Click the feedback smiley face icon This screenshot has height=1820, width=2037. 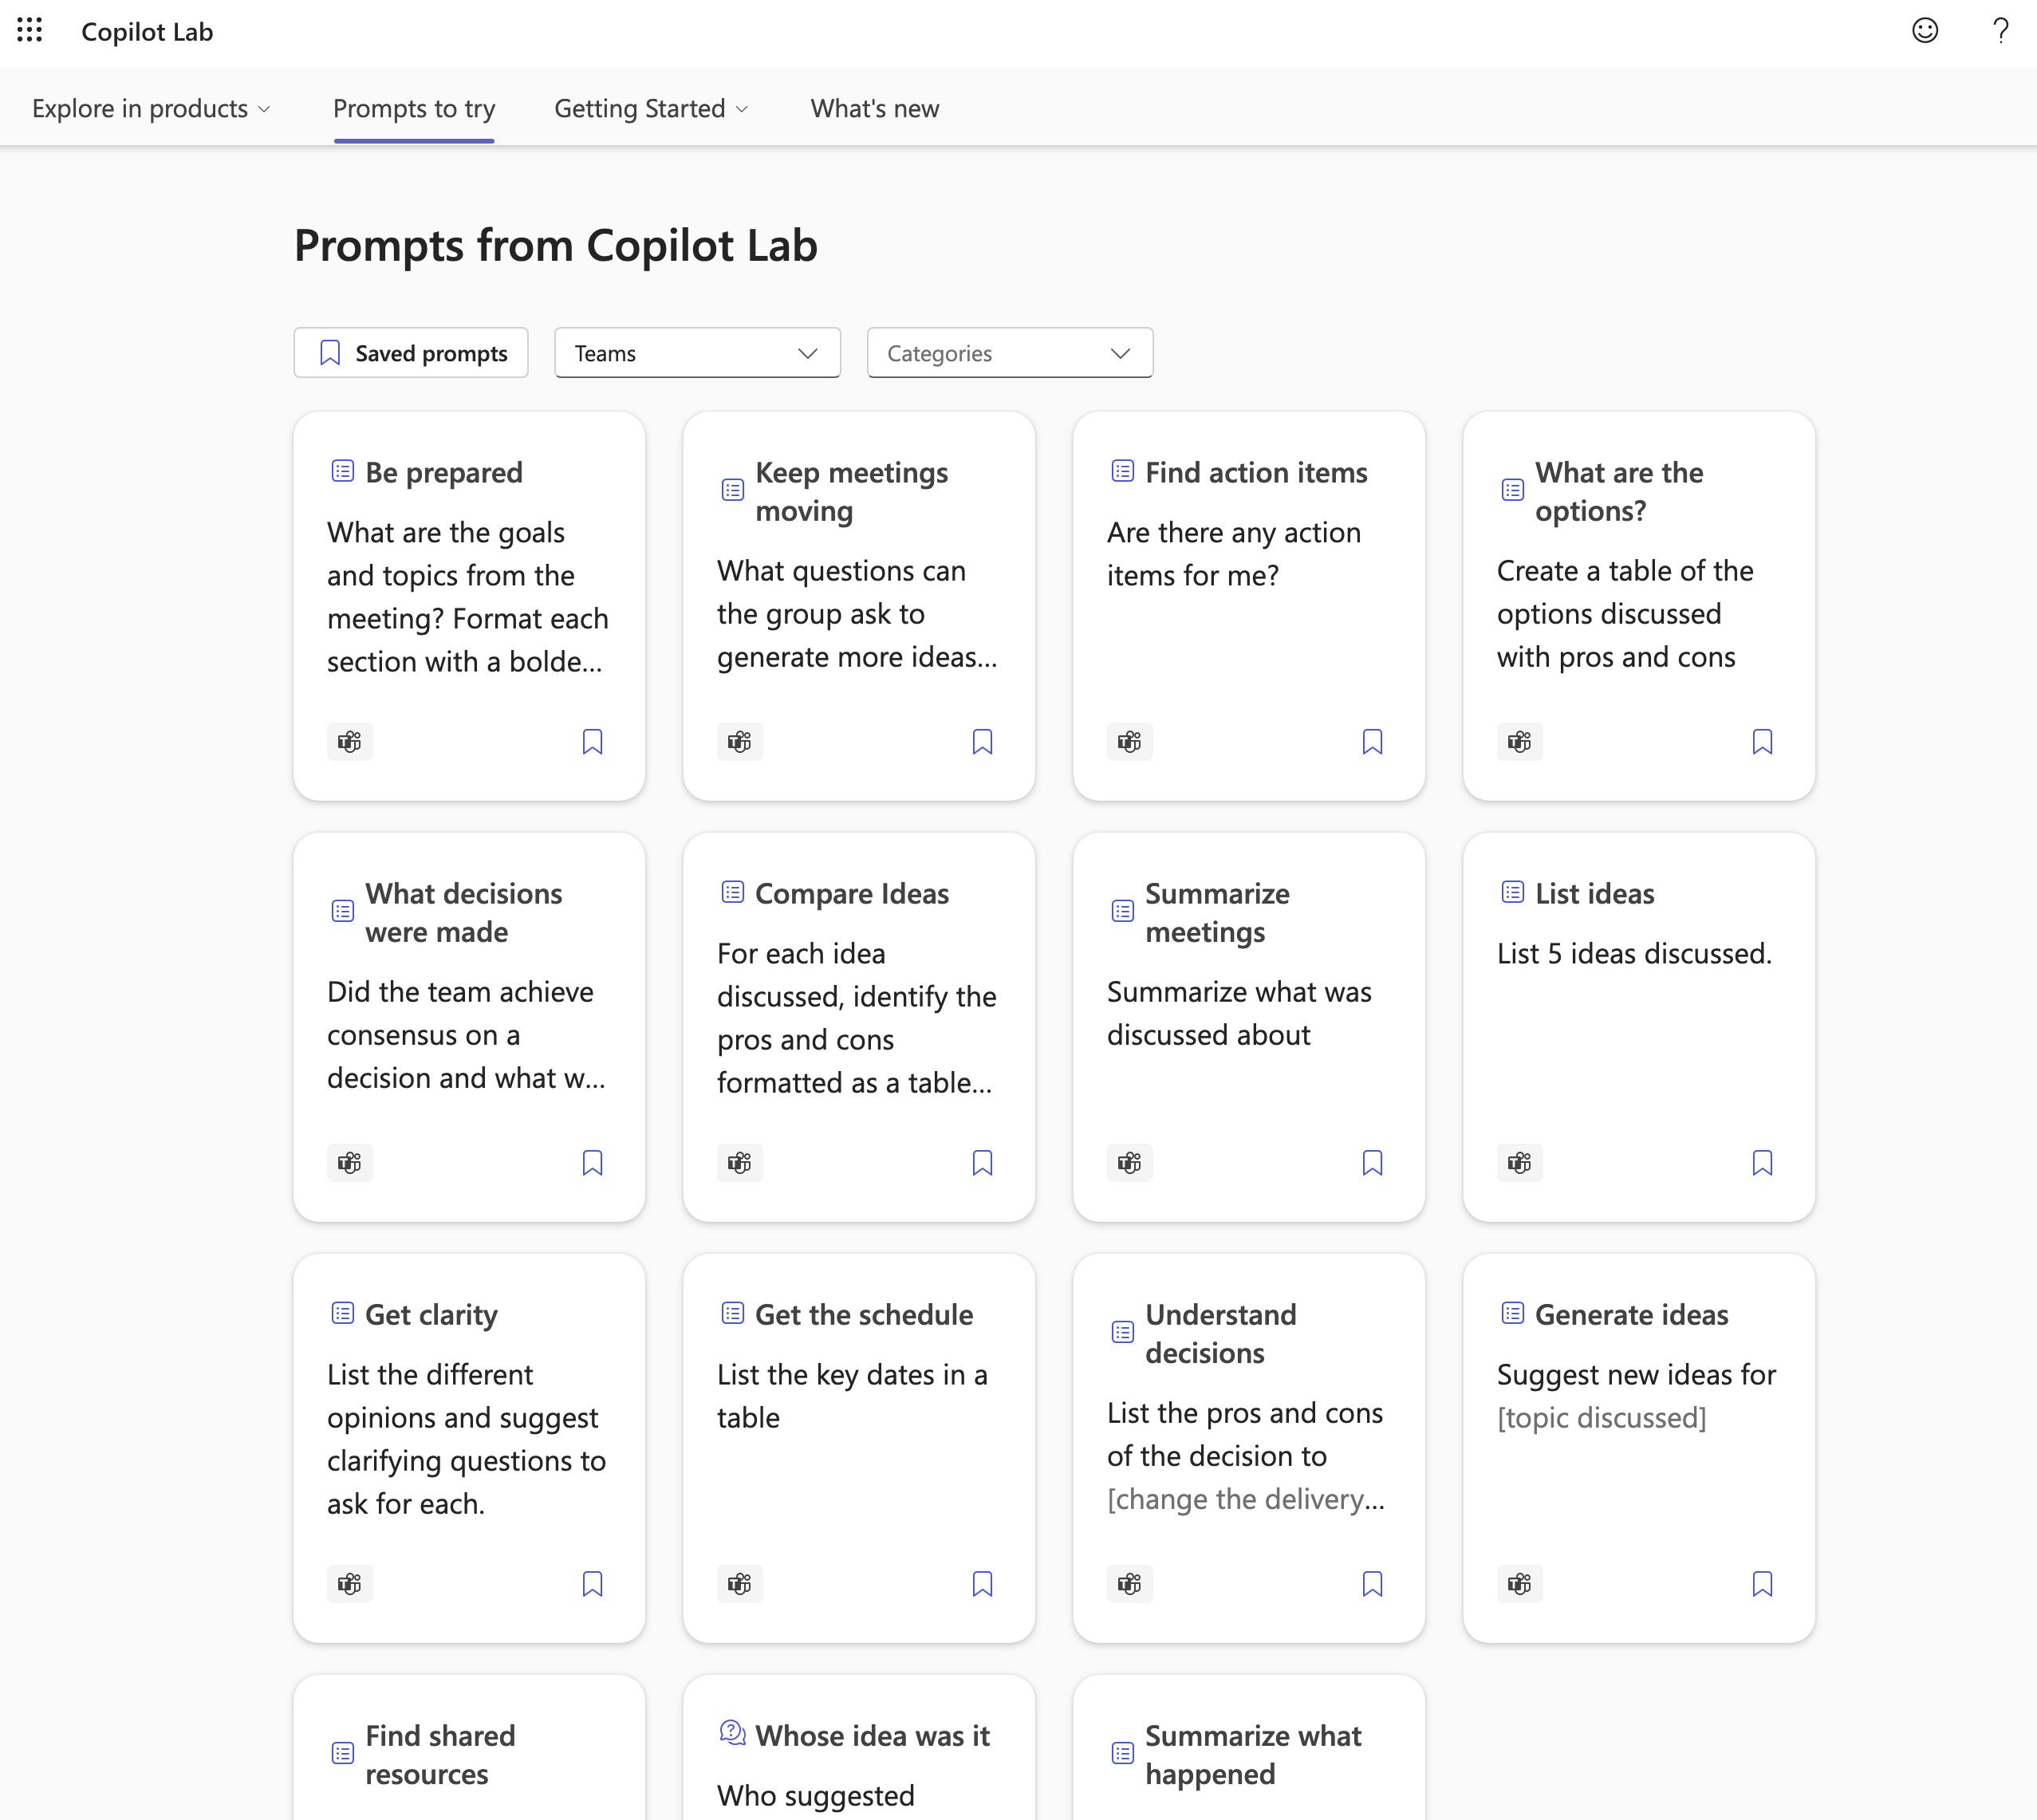pos(1925,31)
